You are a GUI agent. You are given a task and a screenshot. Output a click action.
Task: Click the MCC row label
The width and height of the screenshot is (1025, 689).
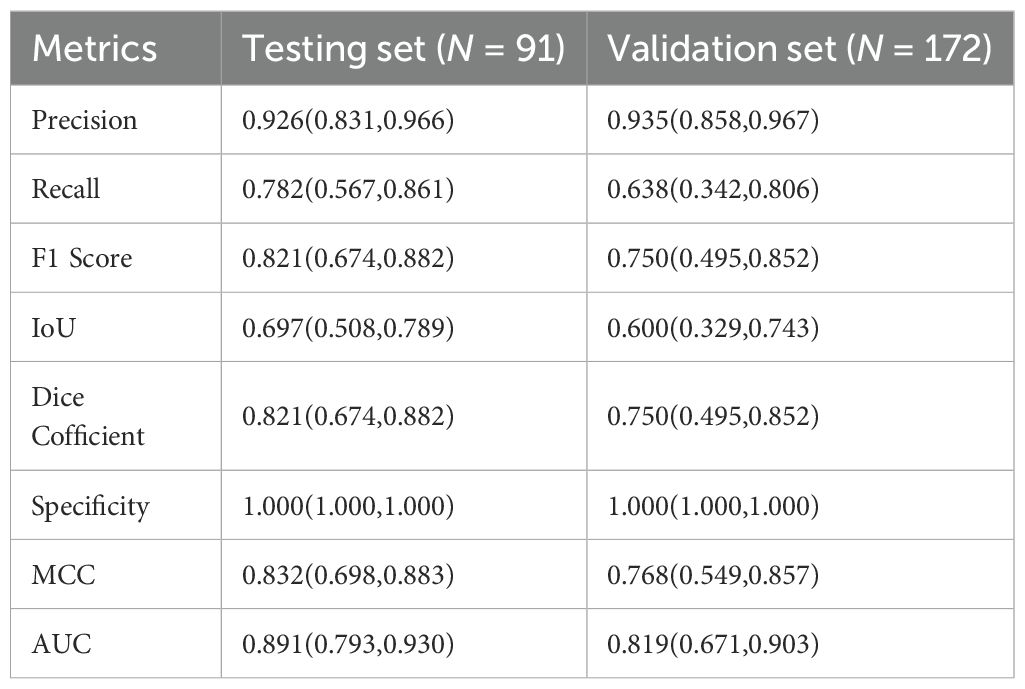(59, 575)
